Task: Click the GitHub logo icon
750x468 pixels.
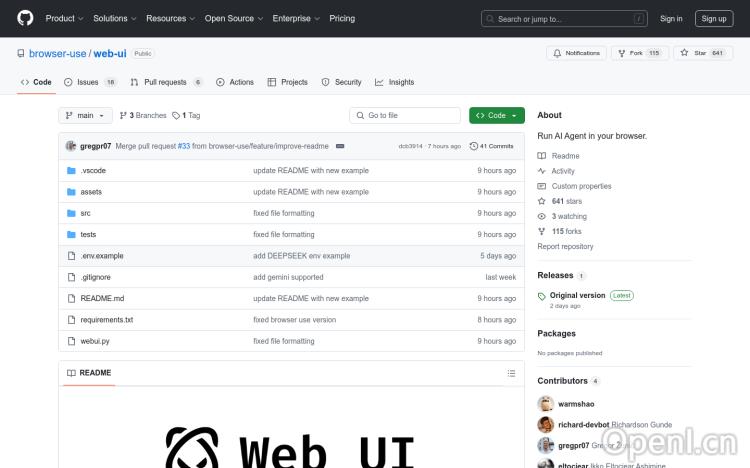Action: 25,18
